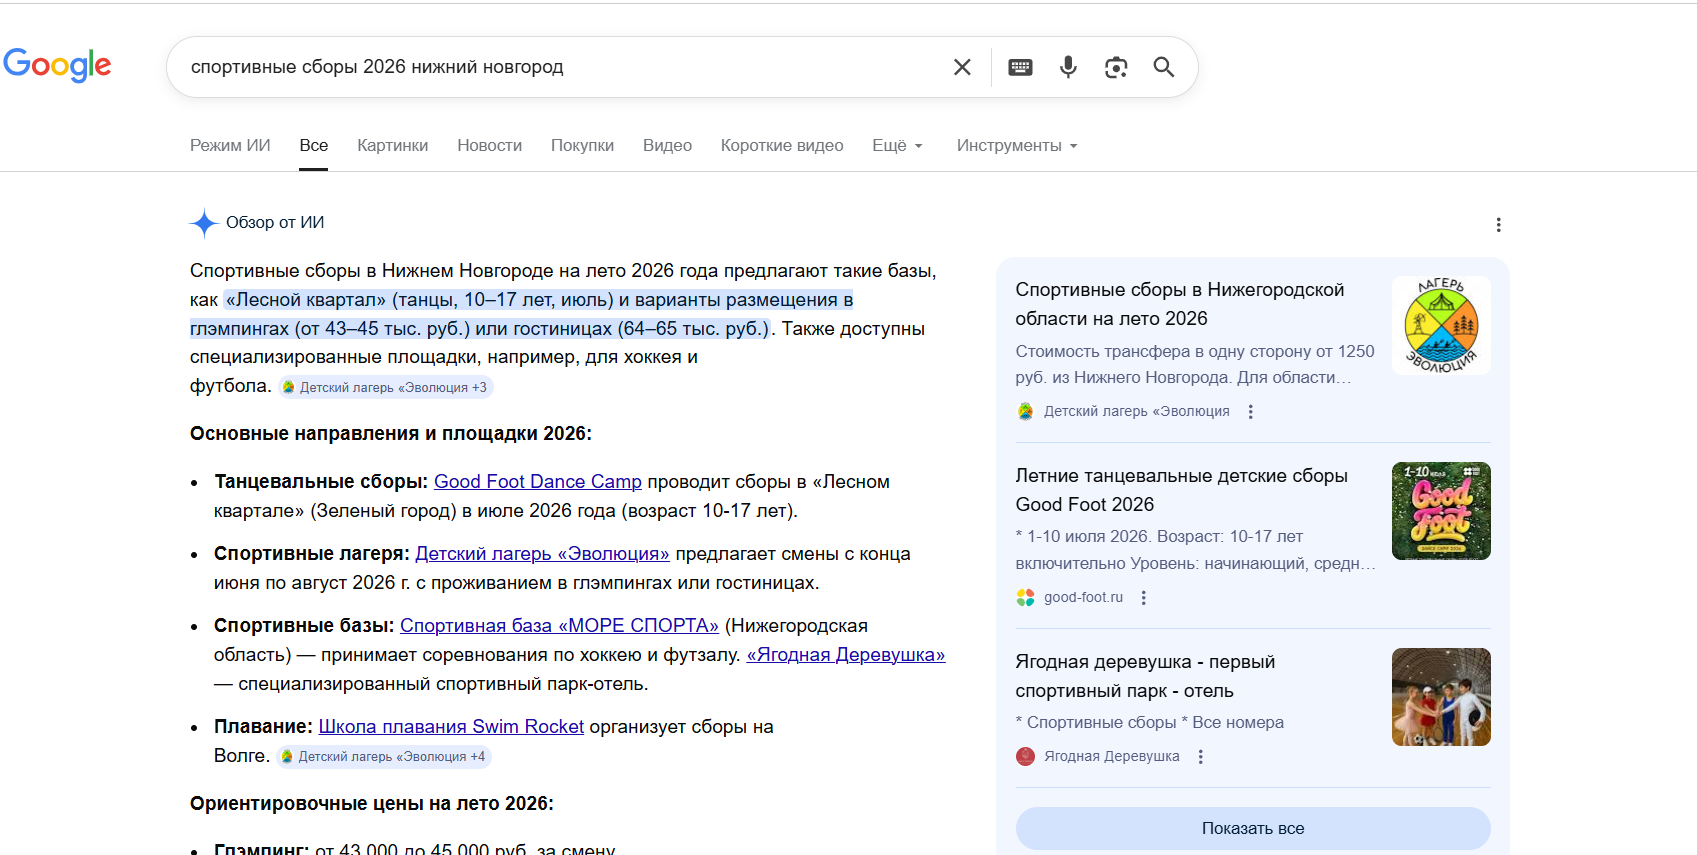The height and width of the screenshot is (855, 1697).
Task: Expand the Ещё dropdown menu
Action: coord(897,145)
